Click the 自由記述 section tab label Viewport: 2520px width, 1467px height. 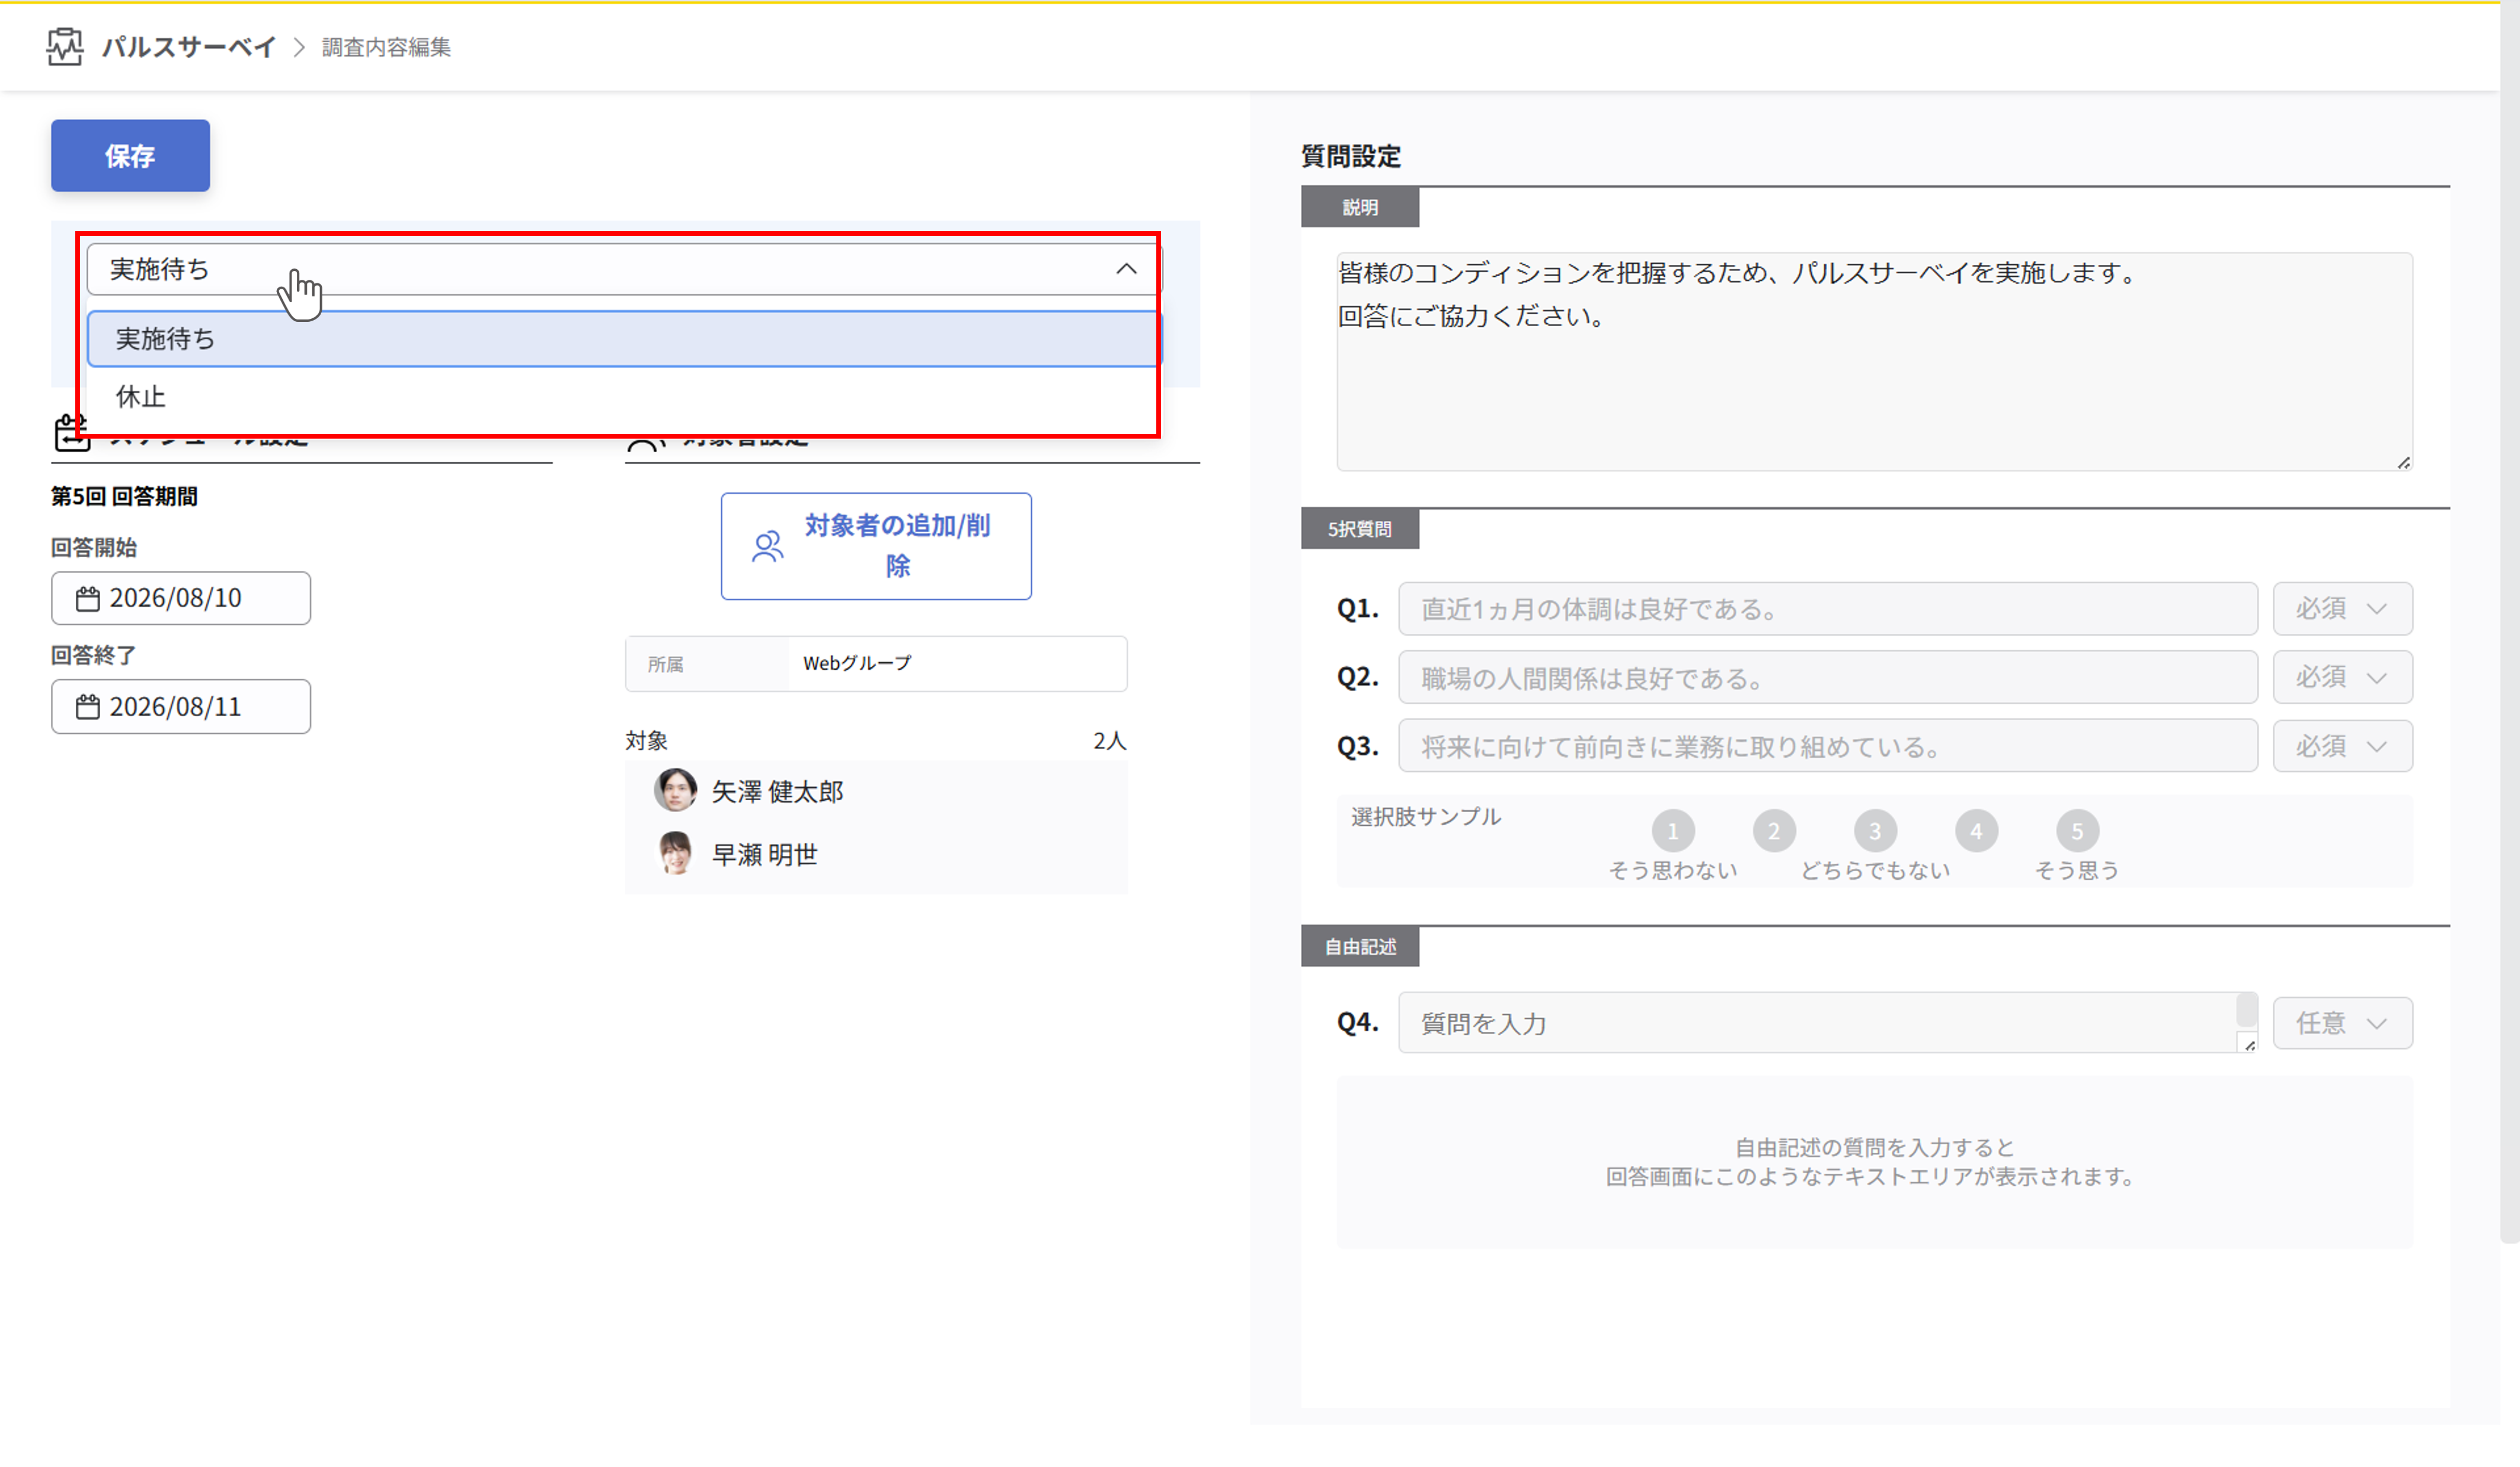[x=1360, y=947]
